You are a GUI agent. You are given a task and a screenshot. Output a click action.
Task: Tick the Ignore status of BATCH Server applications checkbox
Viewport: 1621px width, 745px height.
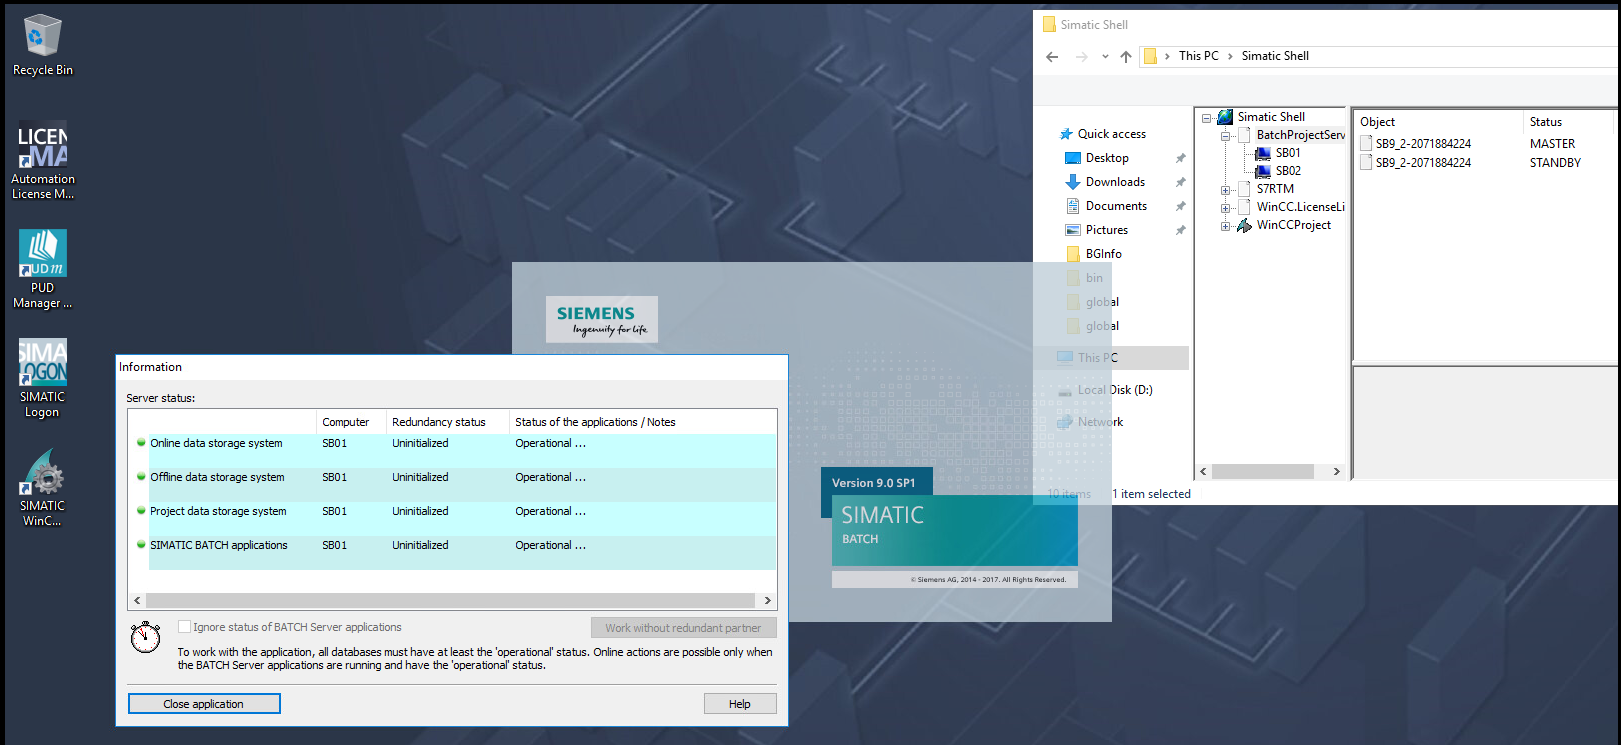click(x=184, y=627)
